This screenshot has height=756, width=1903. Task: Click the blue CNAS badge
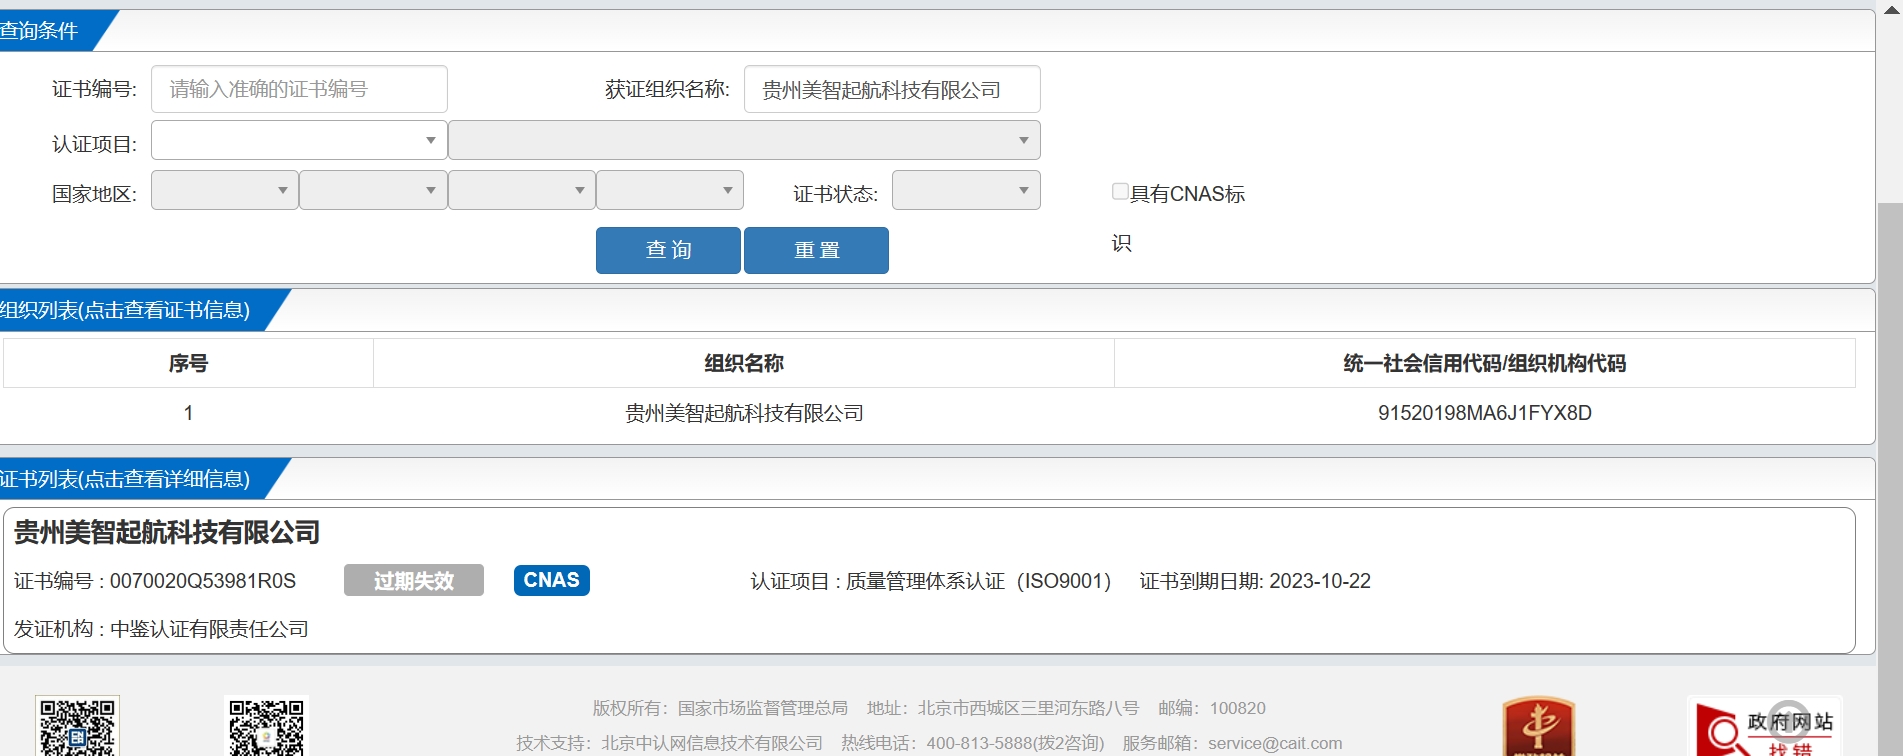552,580
